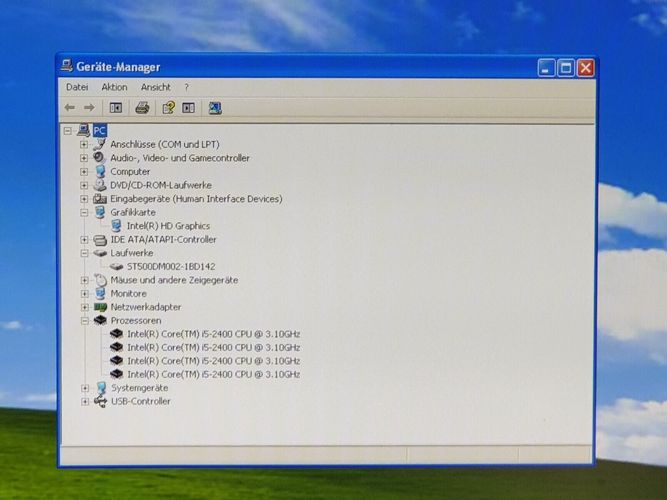Open the ? help menu
This screenshot has width=667, height=500.
point(186,87)
